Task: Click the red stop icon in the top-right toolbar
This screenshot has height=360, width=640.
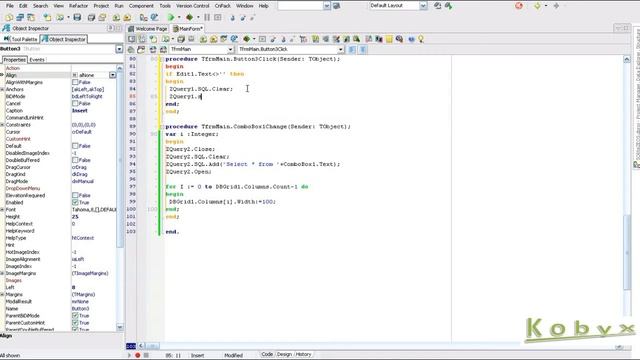Action: (x=519, y=6)
